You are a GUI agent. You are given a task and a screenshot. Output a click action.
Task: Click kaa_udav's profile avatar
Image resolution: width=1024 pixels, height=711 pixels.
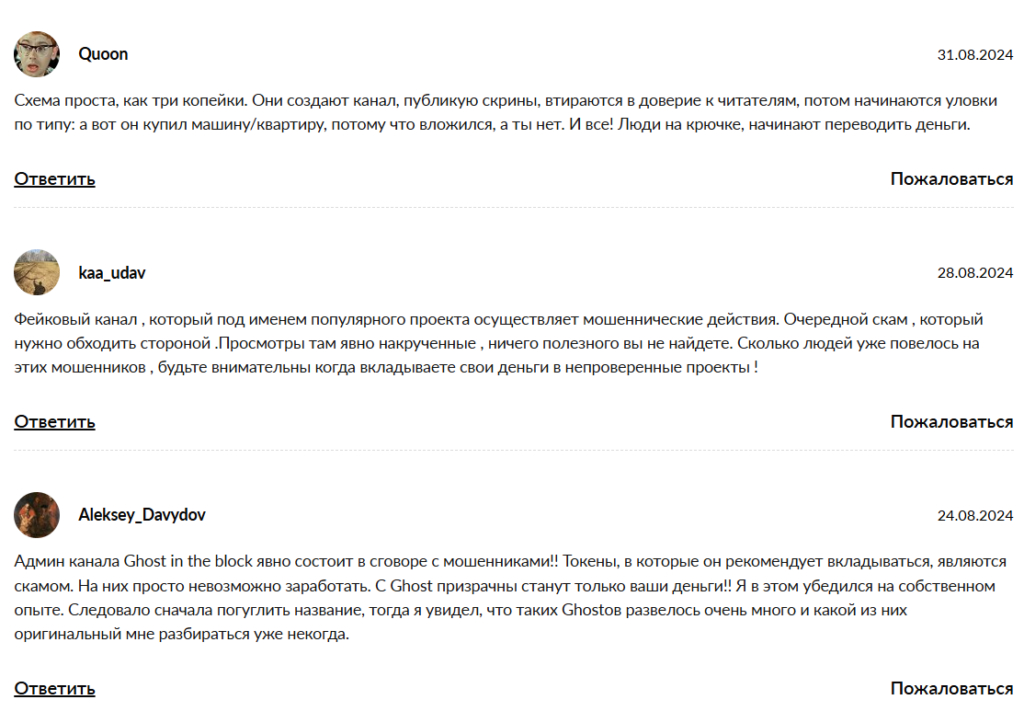(37, 272)
